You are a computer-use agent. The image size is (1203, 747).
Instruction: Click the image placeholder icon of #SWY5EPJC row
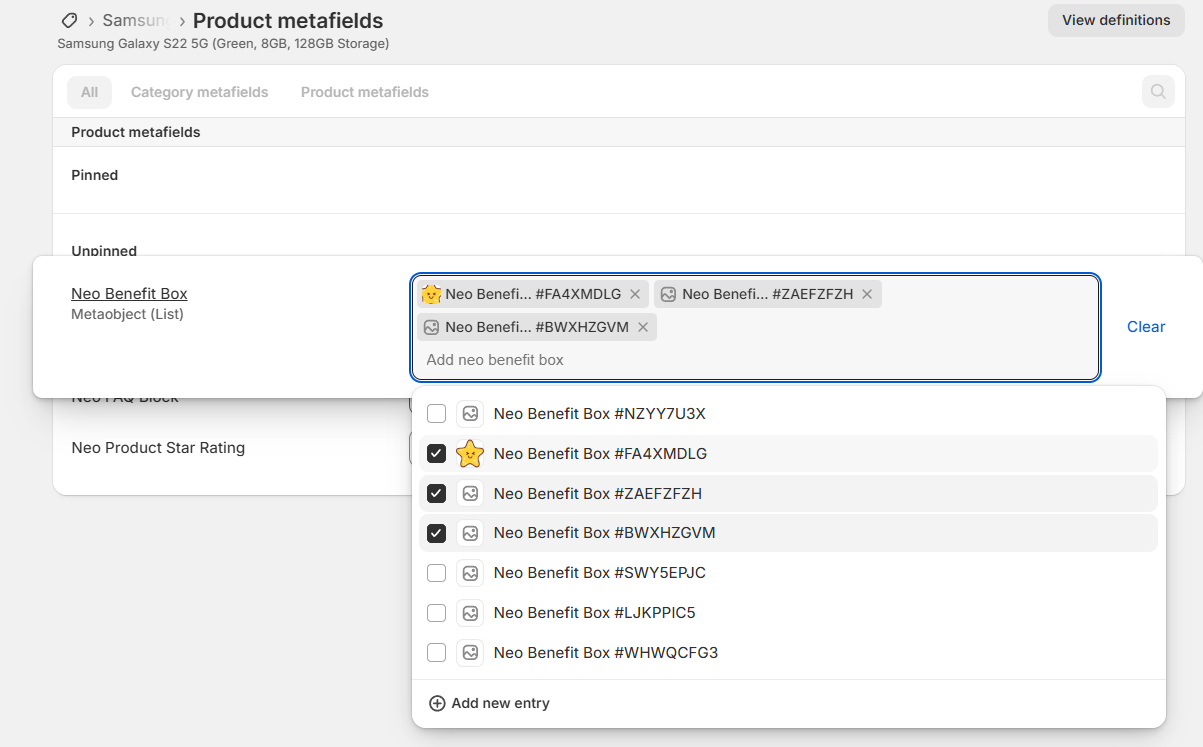[x=470, y=573]
